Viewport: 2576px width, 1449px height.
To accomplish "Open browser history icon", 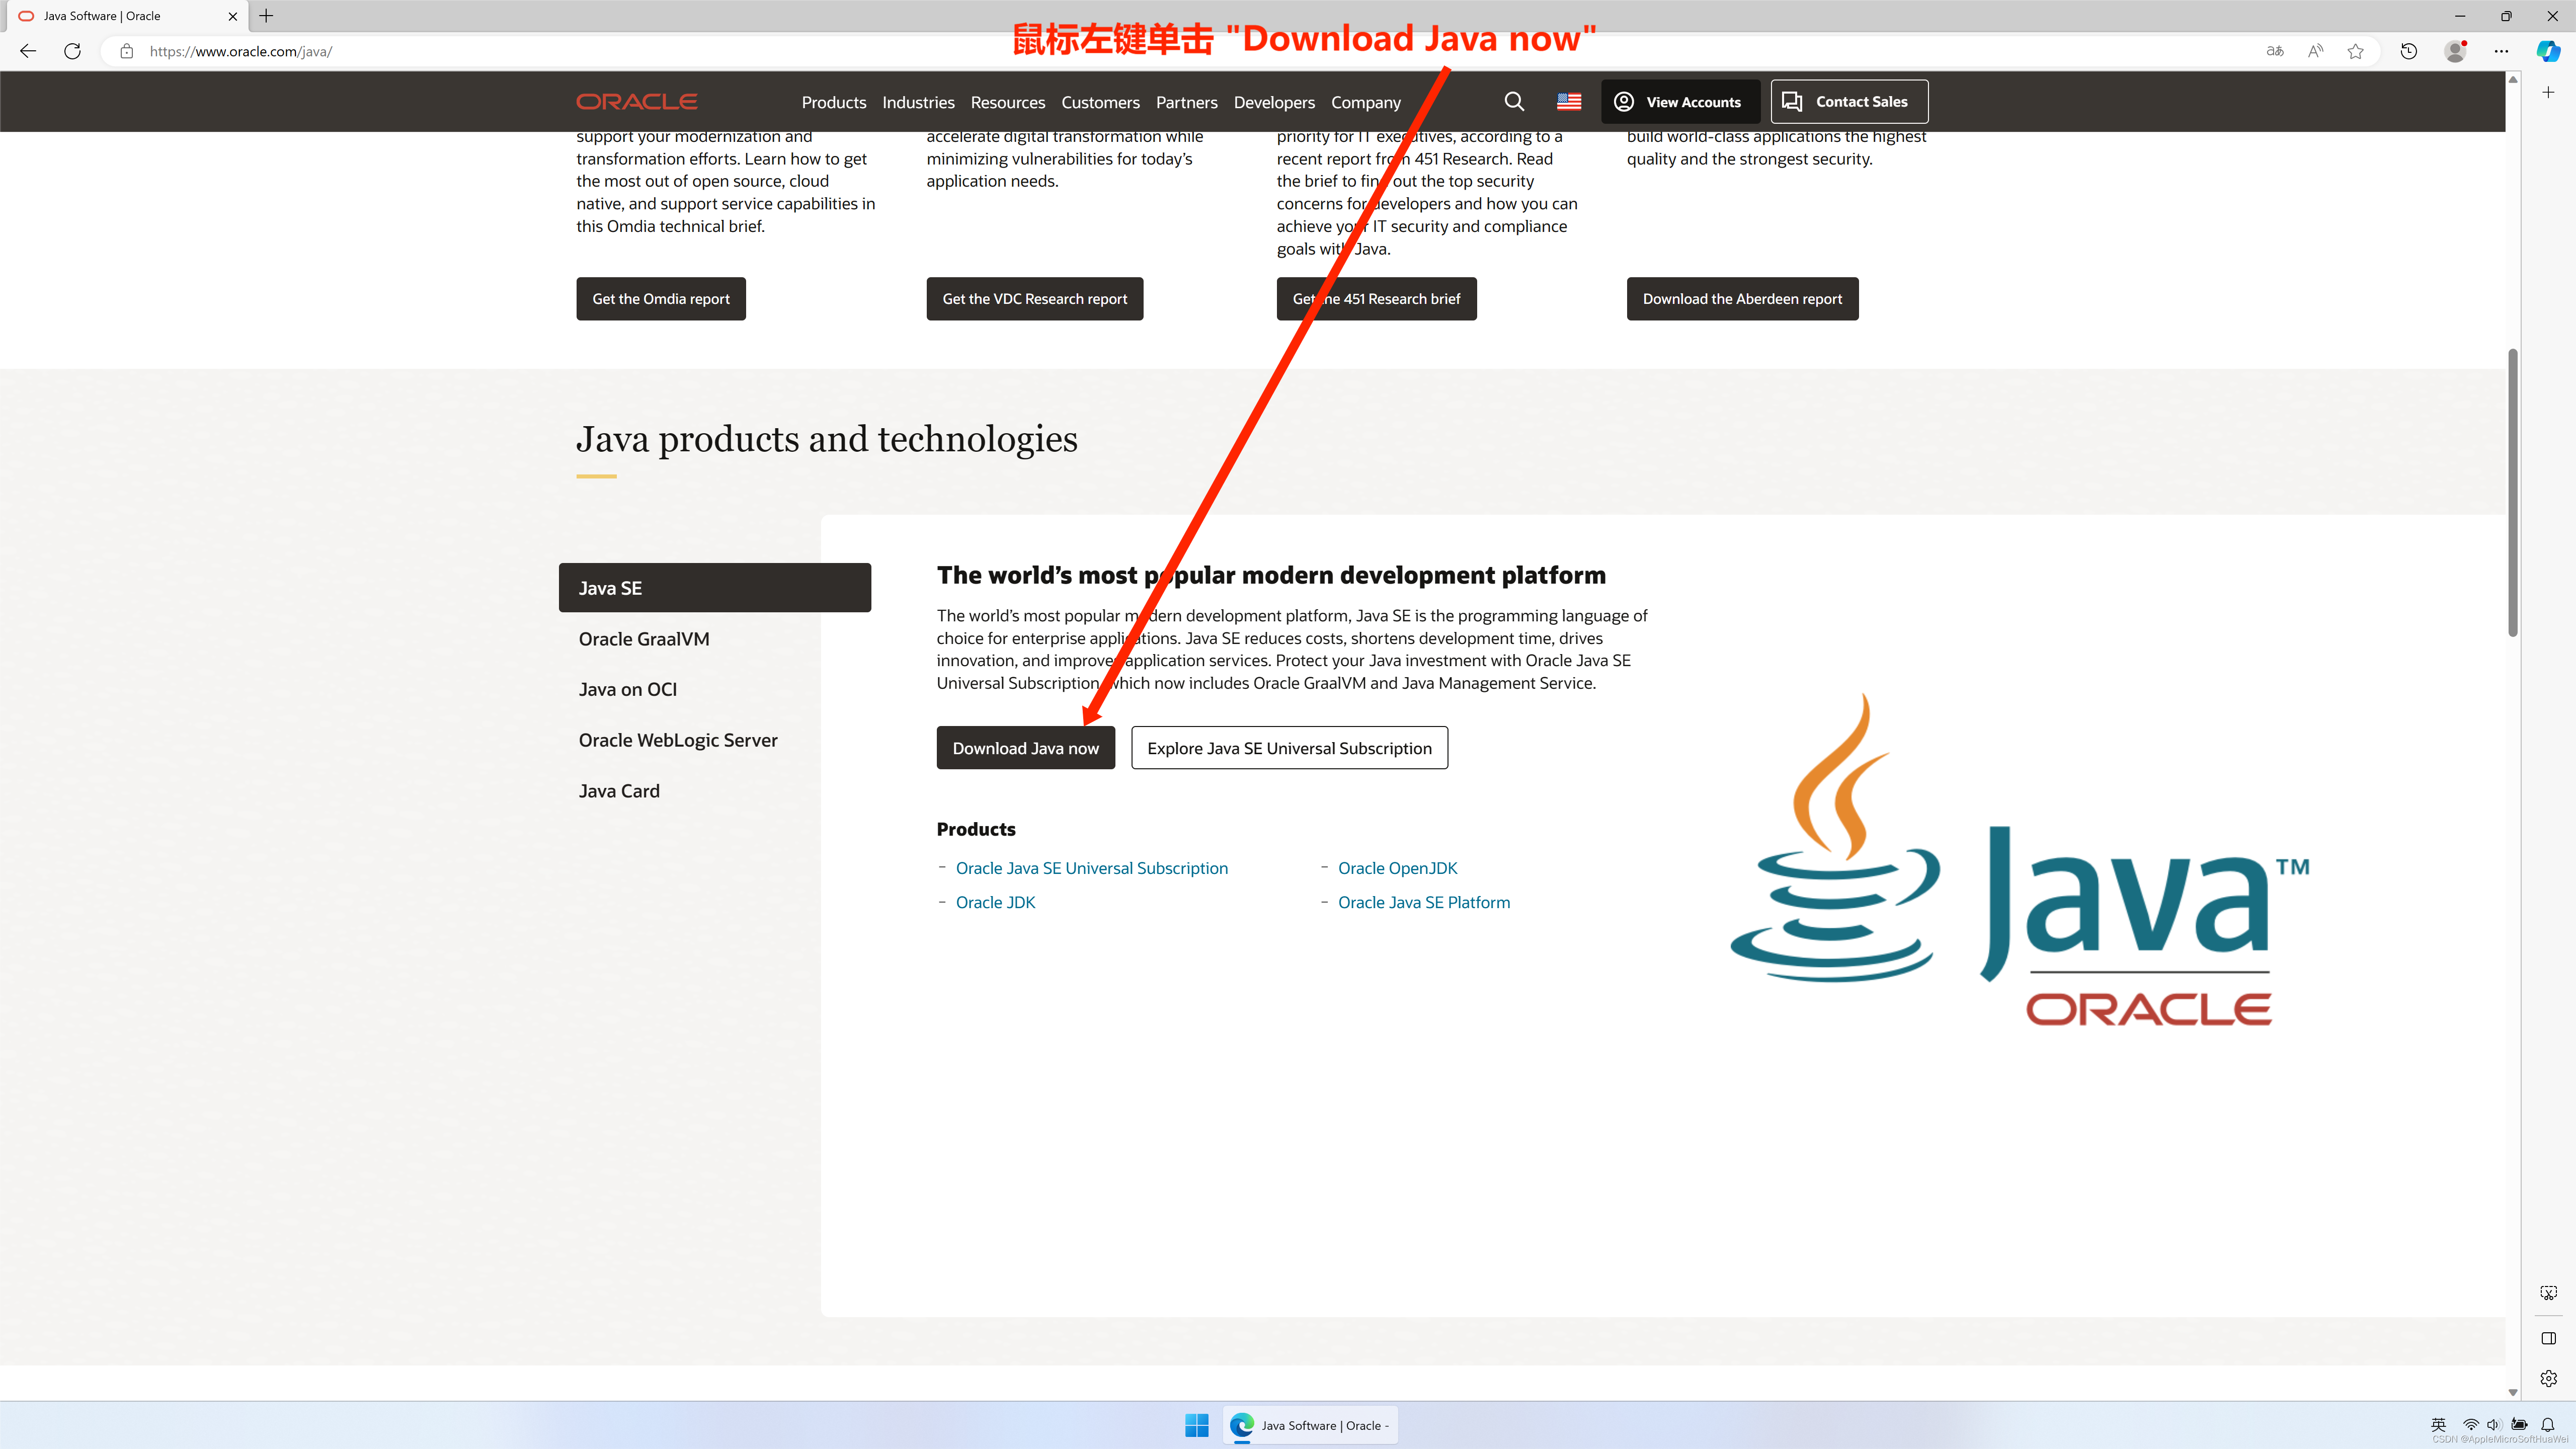I will point(2409,51).
